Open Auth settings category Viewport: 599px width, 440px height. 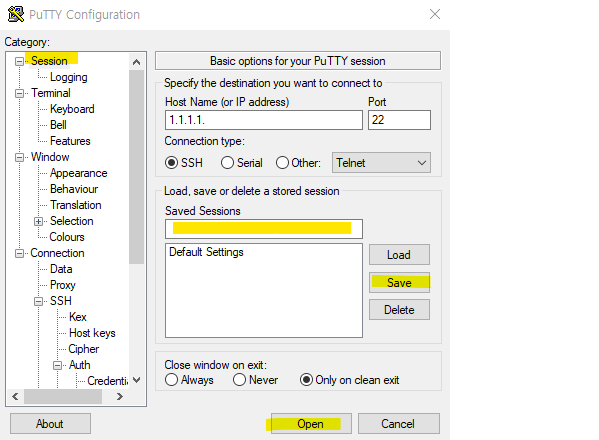tap(79, 365)
